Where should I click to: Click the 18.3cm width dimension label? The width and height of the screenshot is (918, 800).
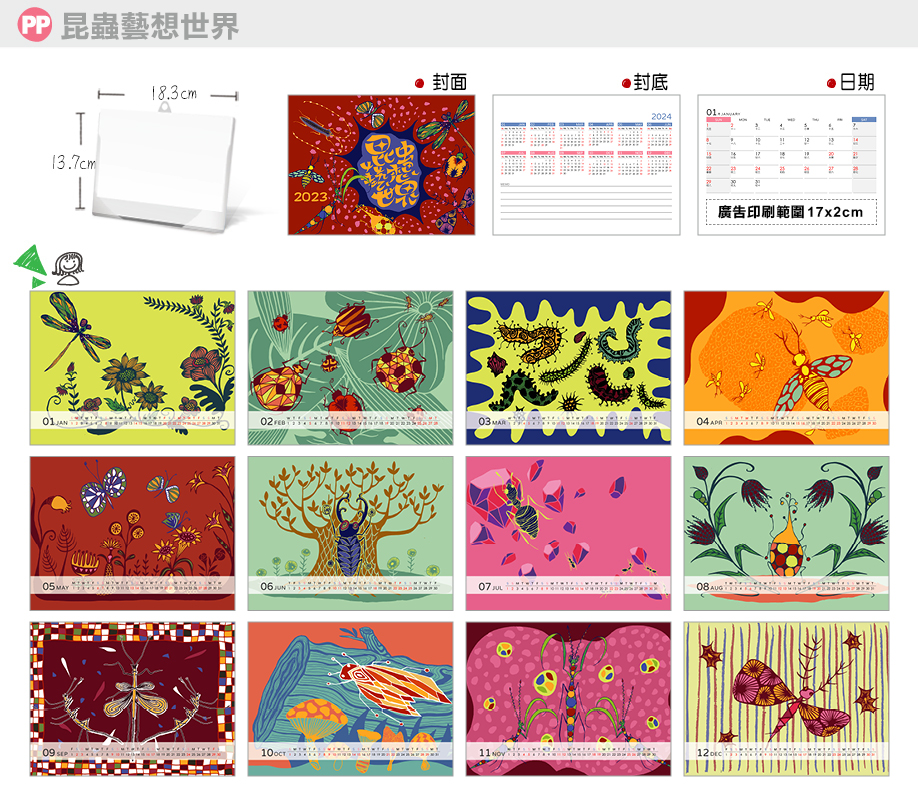174,93
